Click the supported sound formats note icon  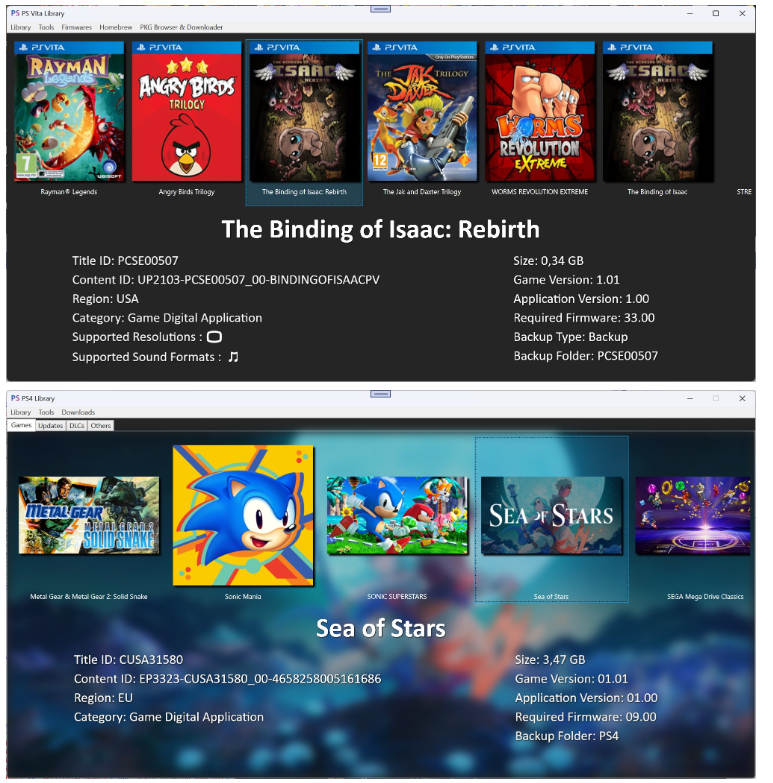point(232,356)
